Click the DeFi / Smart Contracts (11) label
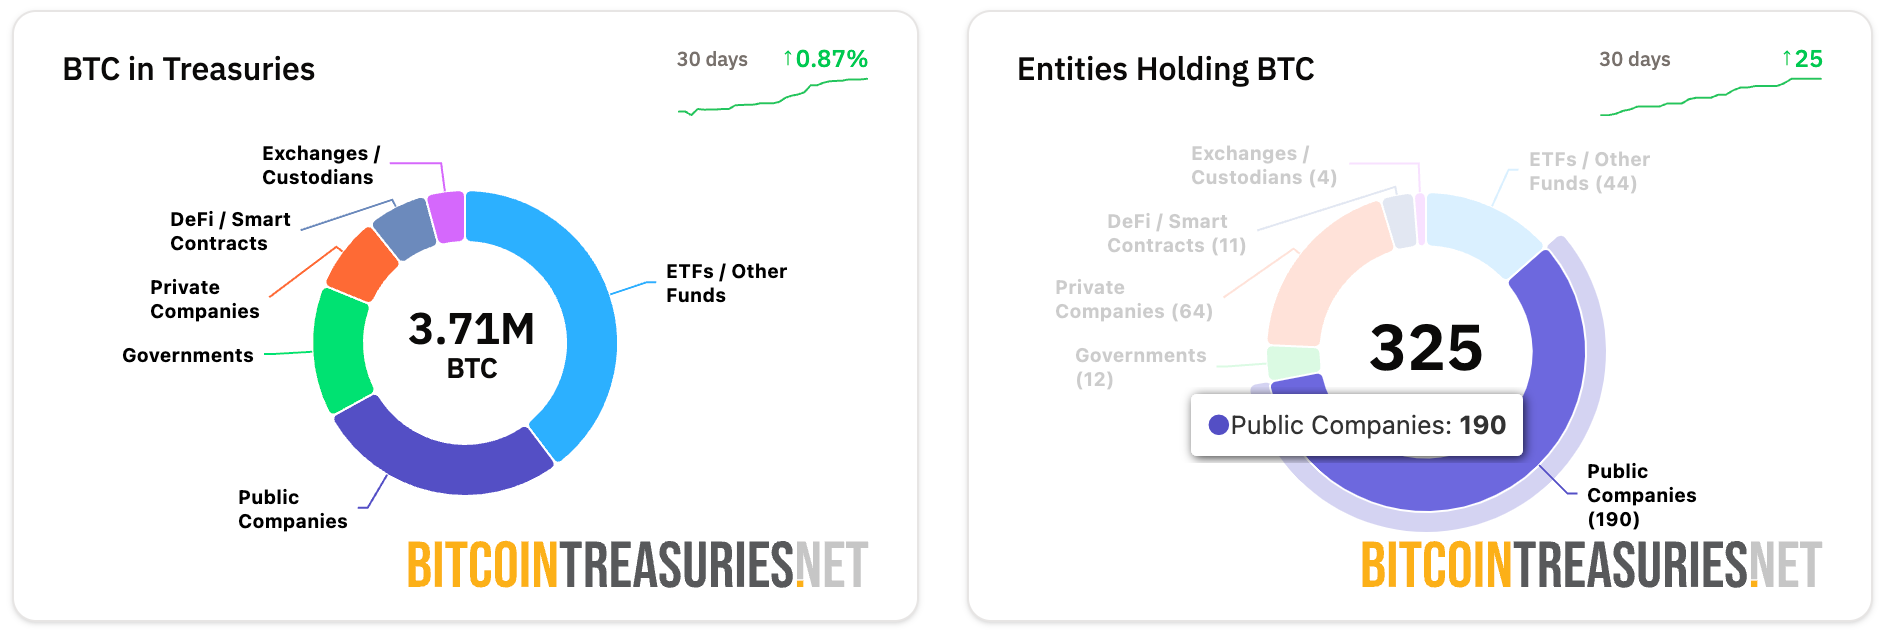 coord(1176,234)
